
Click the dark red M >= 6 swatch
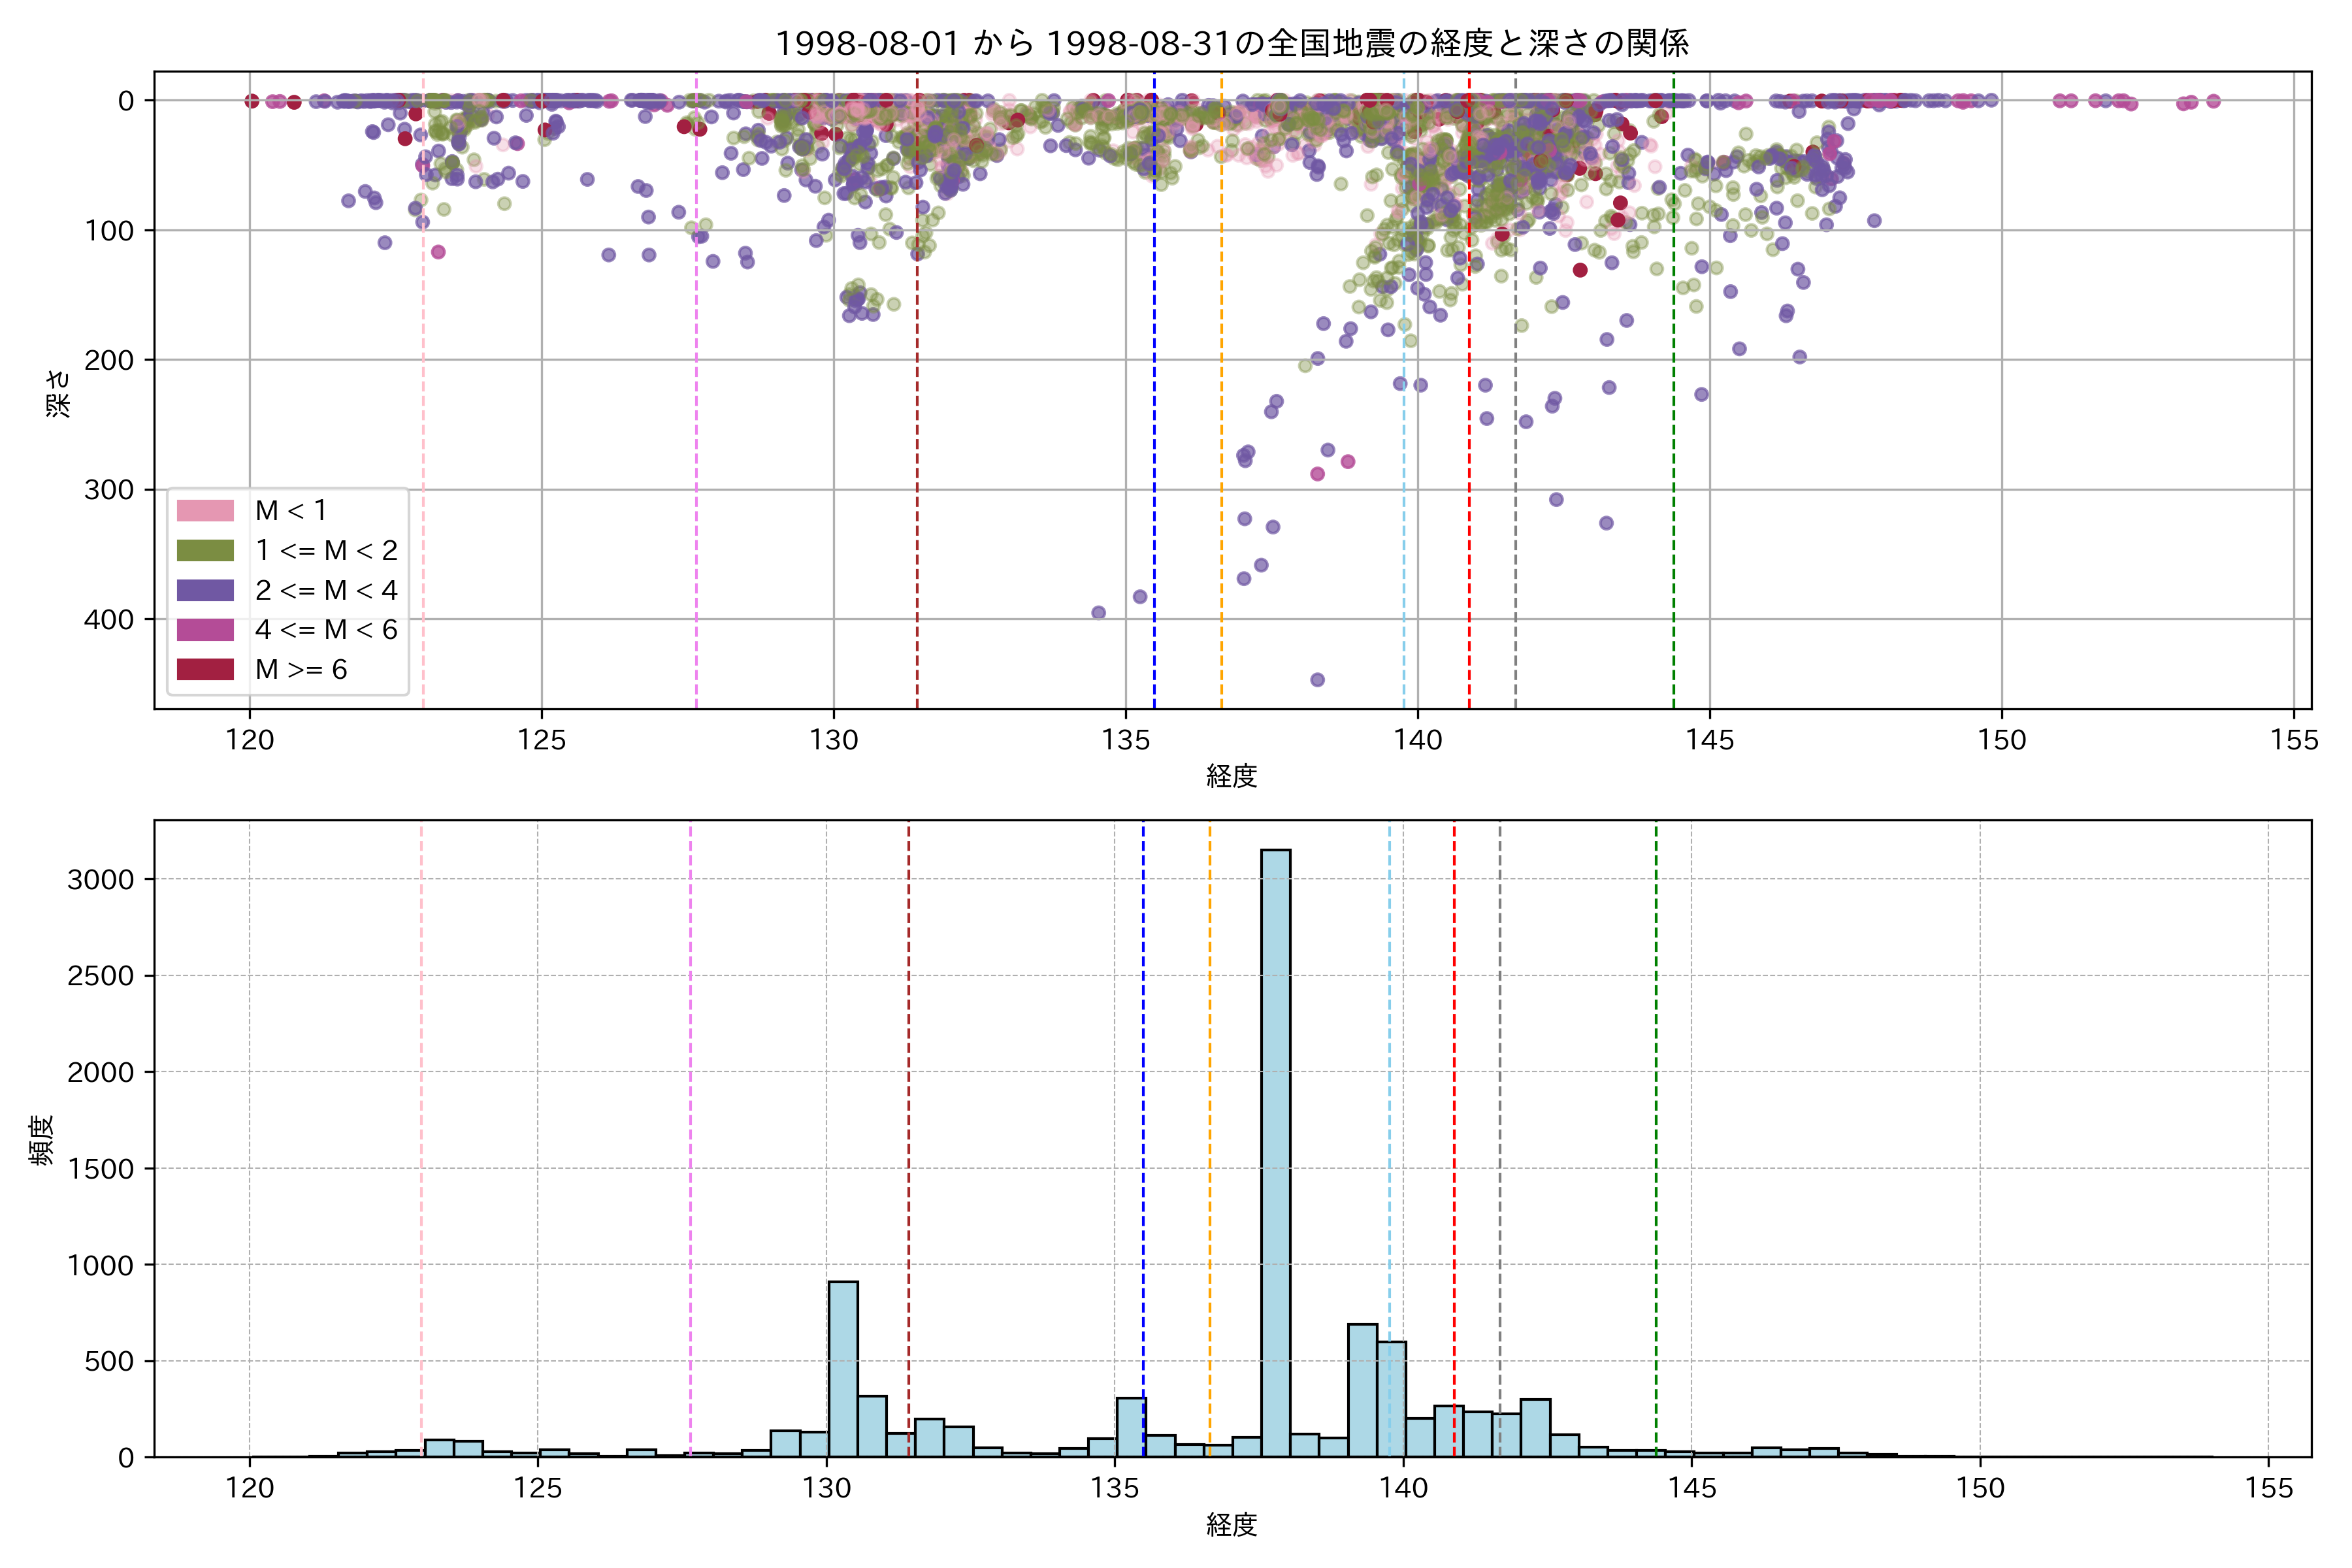205,670
